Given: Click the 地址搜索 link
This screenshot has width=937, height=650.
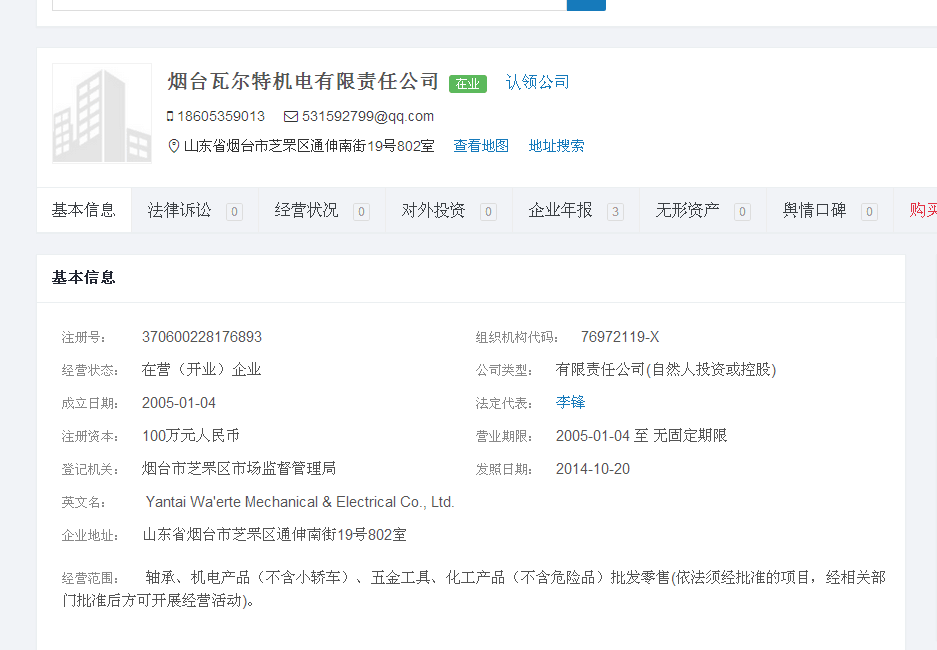Looking at the screenshot, I should point(556,146).
